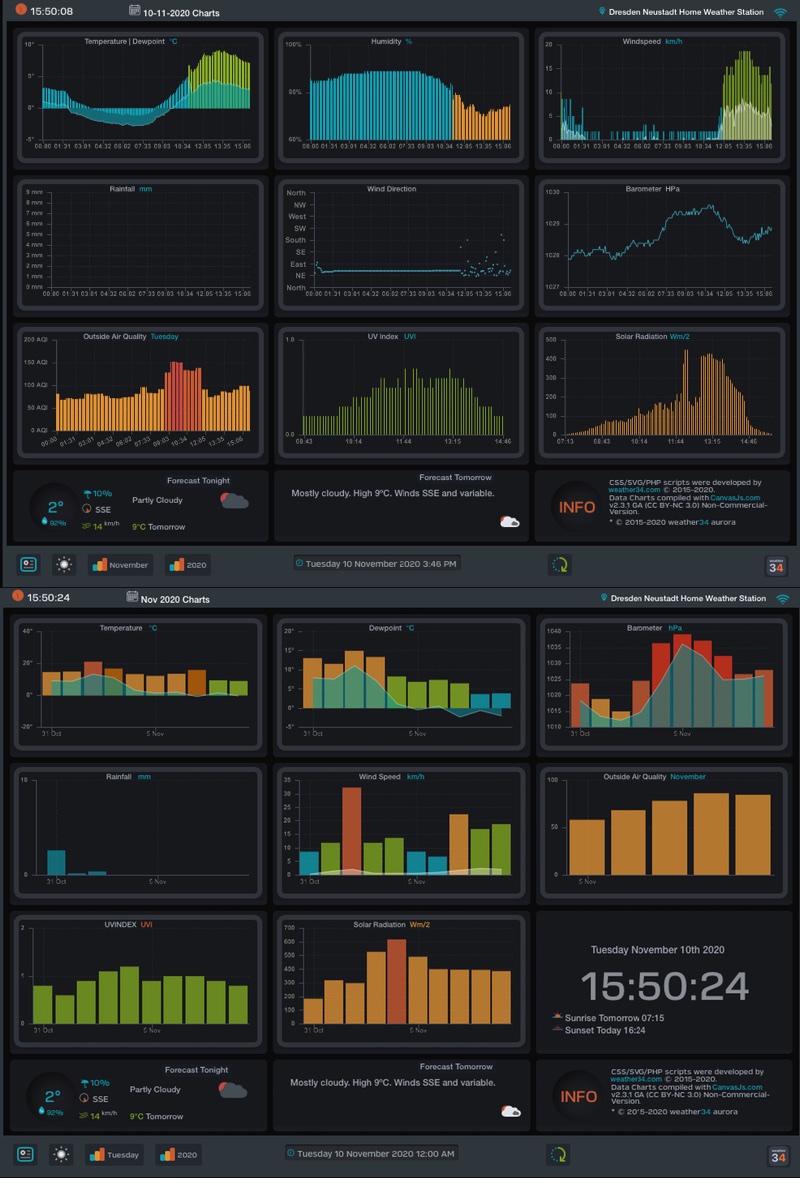The width and height of the screenshot is (800, 1200).
Task: Click partly cloudy night icon in Nov 2020 Forecast Tonight
Action: (234, 1089)
